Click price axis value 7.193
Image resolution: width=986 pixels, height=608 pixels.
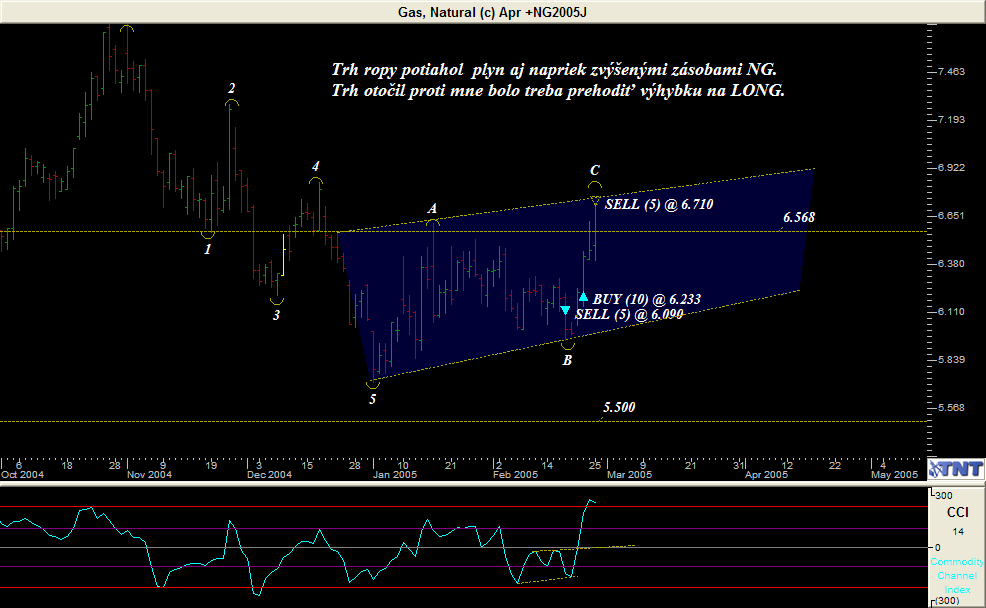951,119
